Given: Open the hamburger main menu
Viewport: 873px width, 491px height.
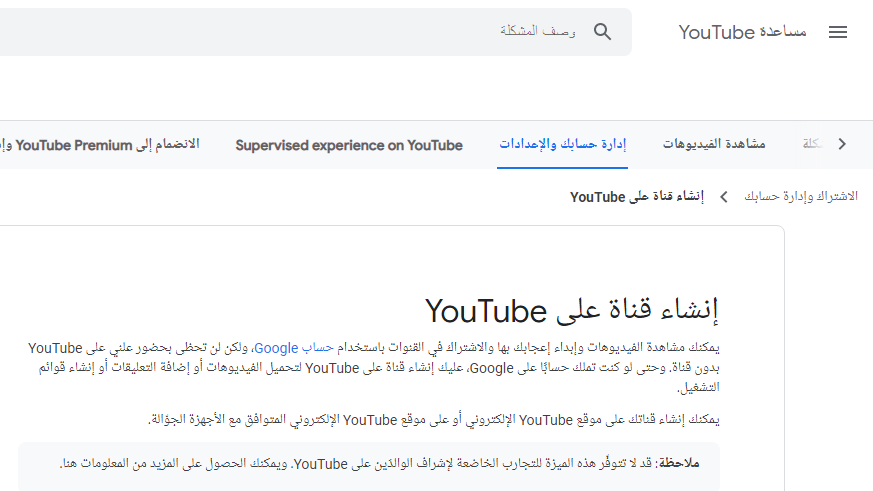Looking at the screenshot, I should click(x=837, y=32).
